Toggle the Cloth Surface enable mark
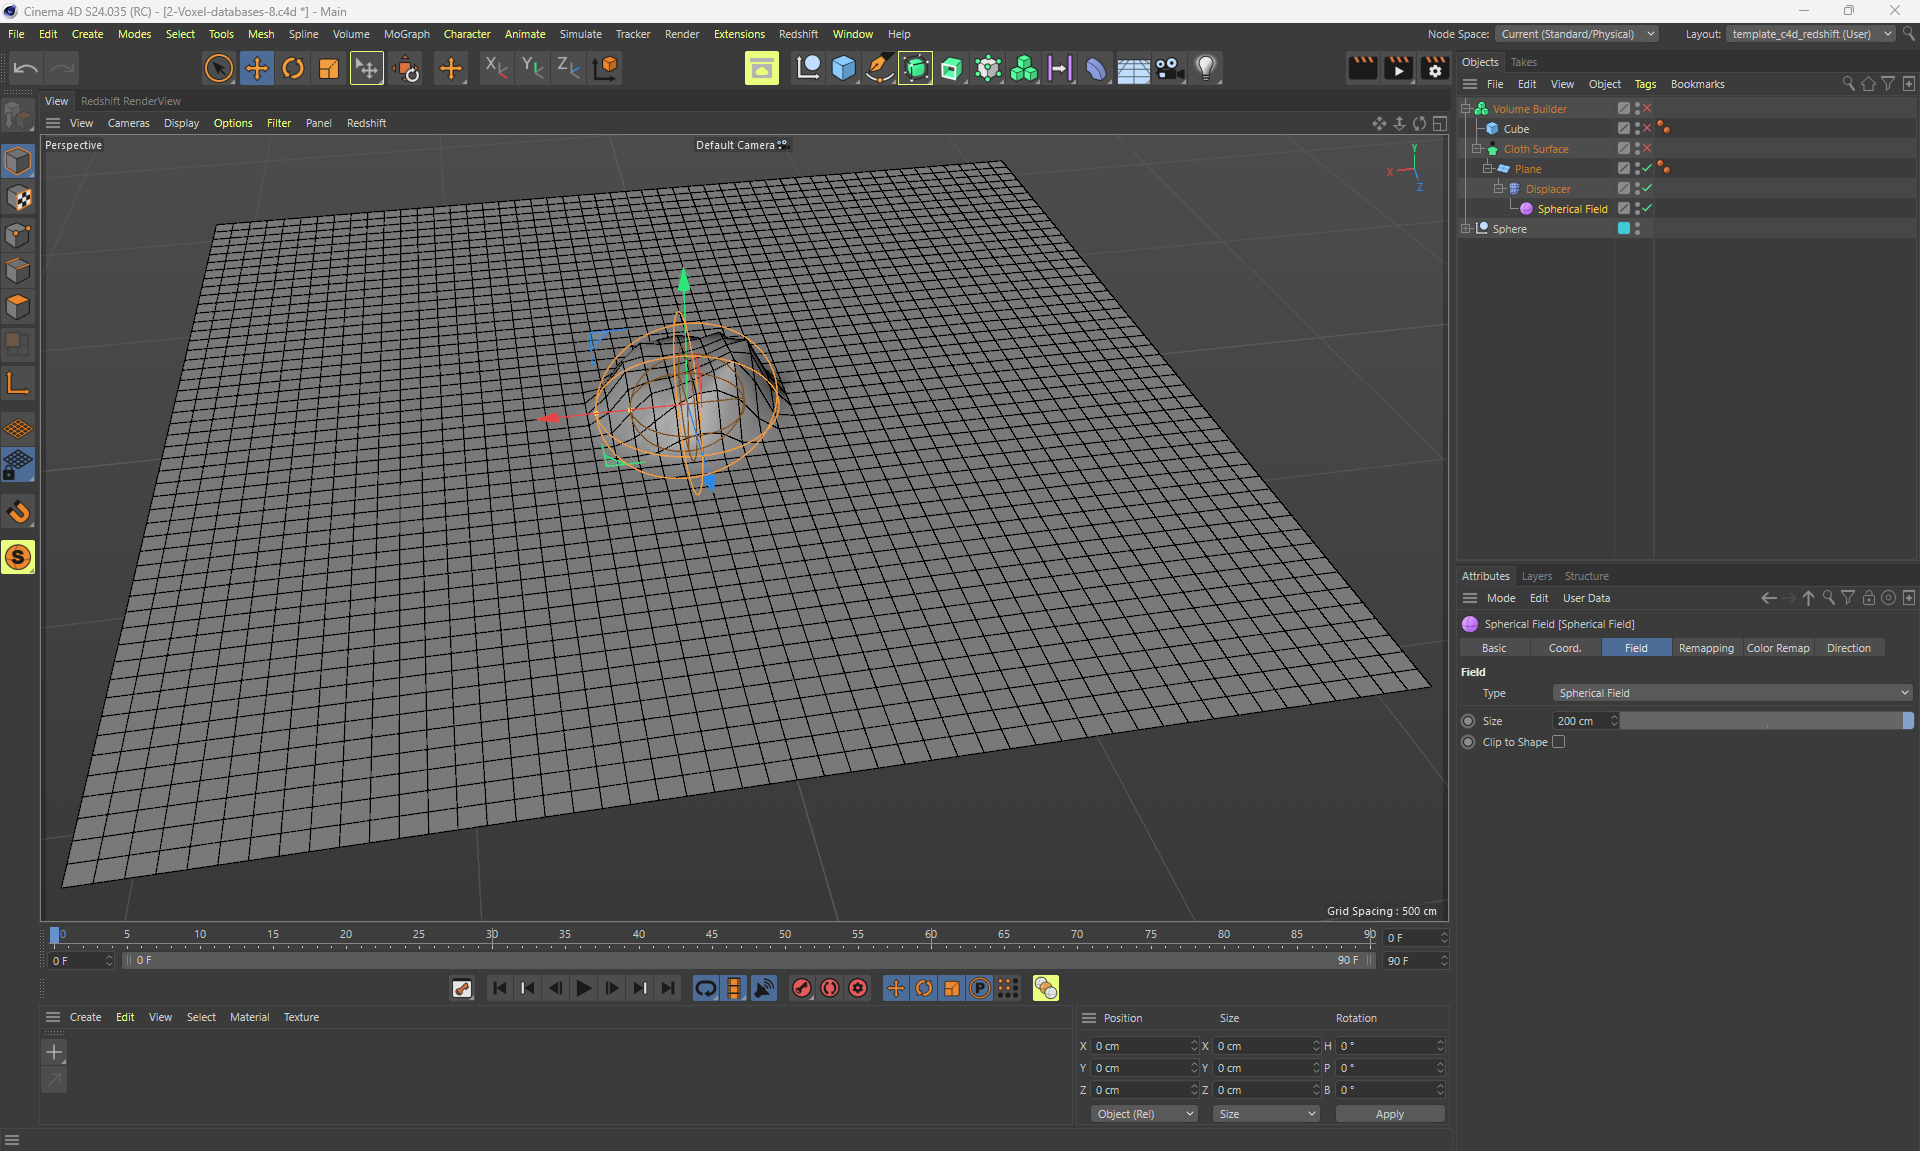 1647,148
